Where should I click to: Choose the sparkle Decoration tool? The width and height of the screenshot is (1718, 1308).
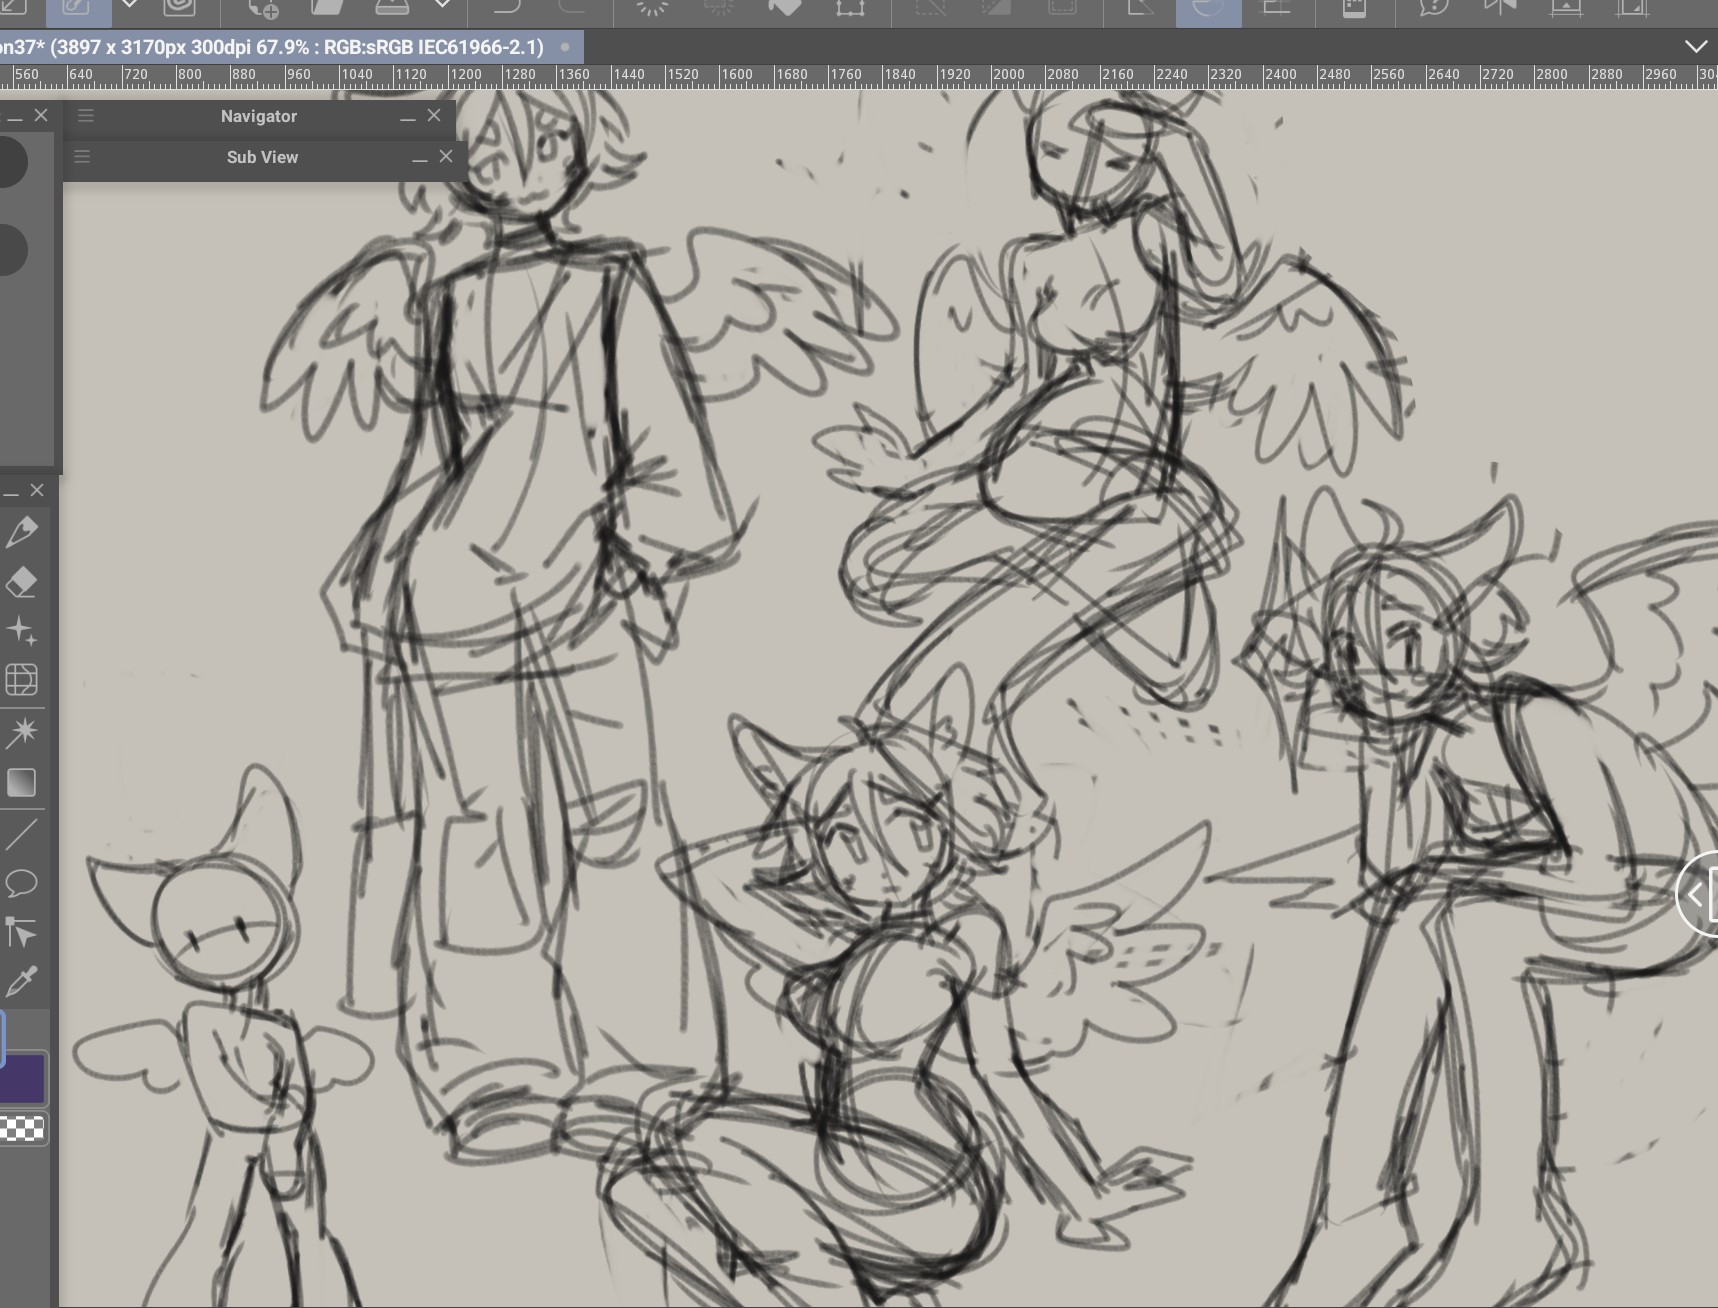point(22,631)
